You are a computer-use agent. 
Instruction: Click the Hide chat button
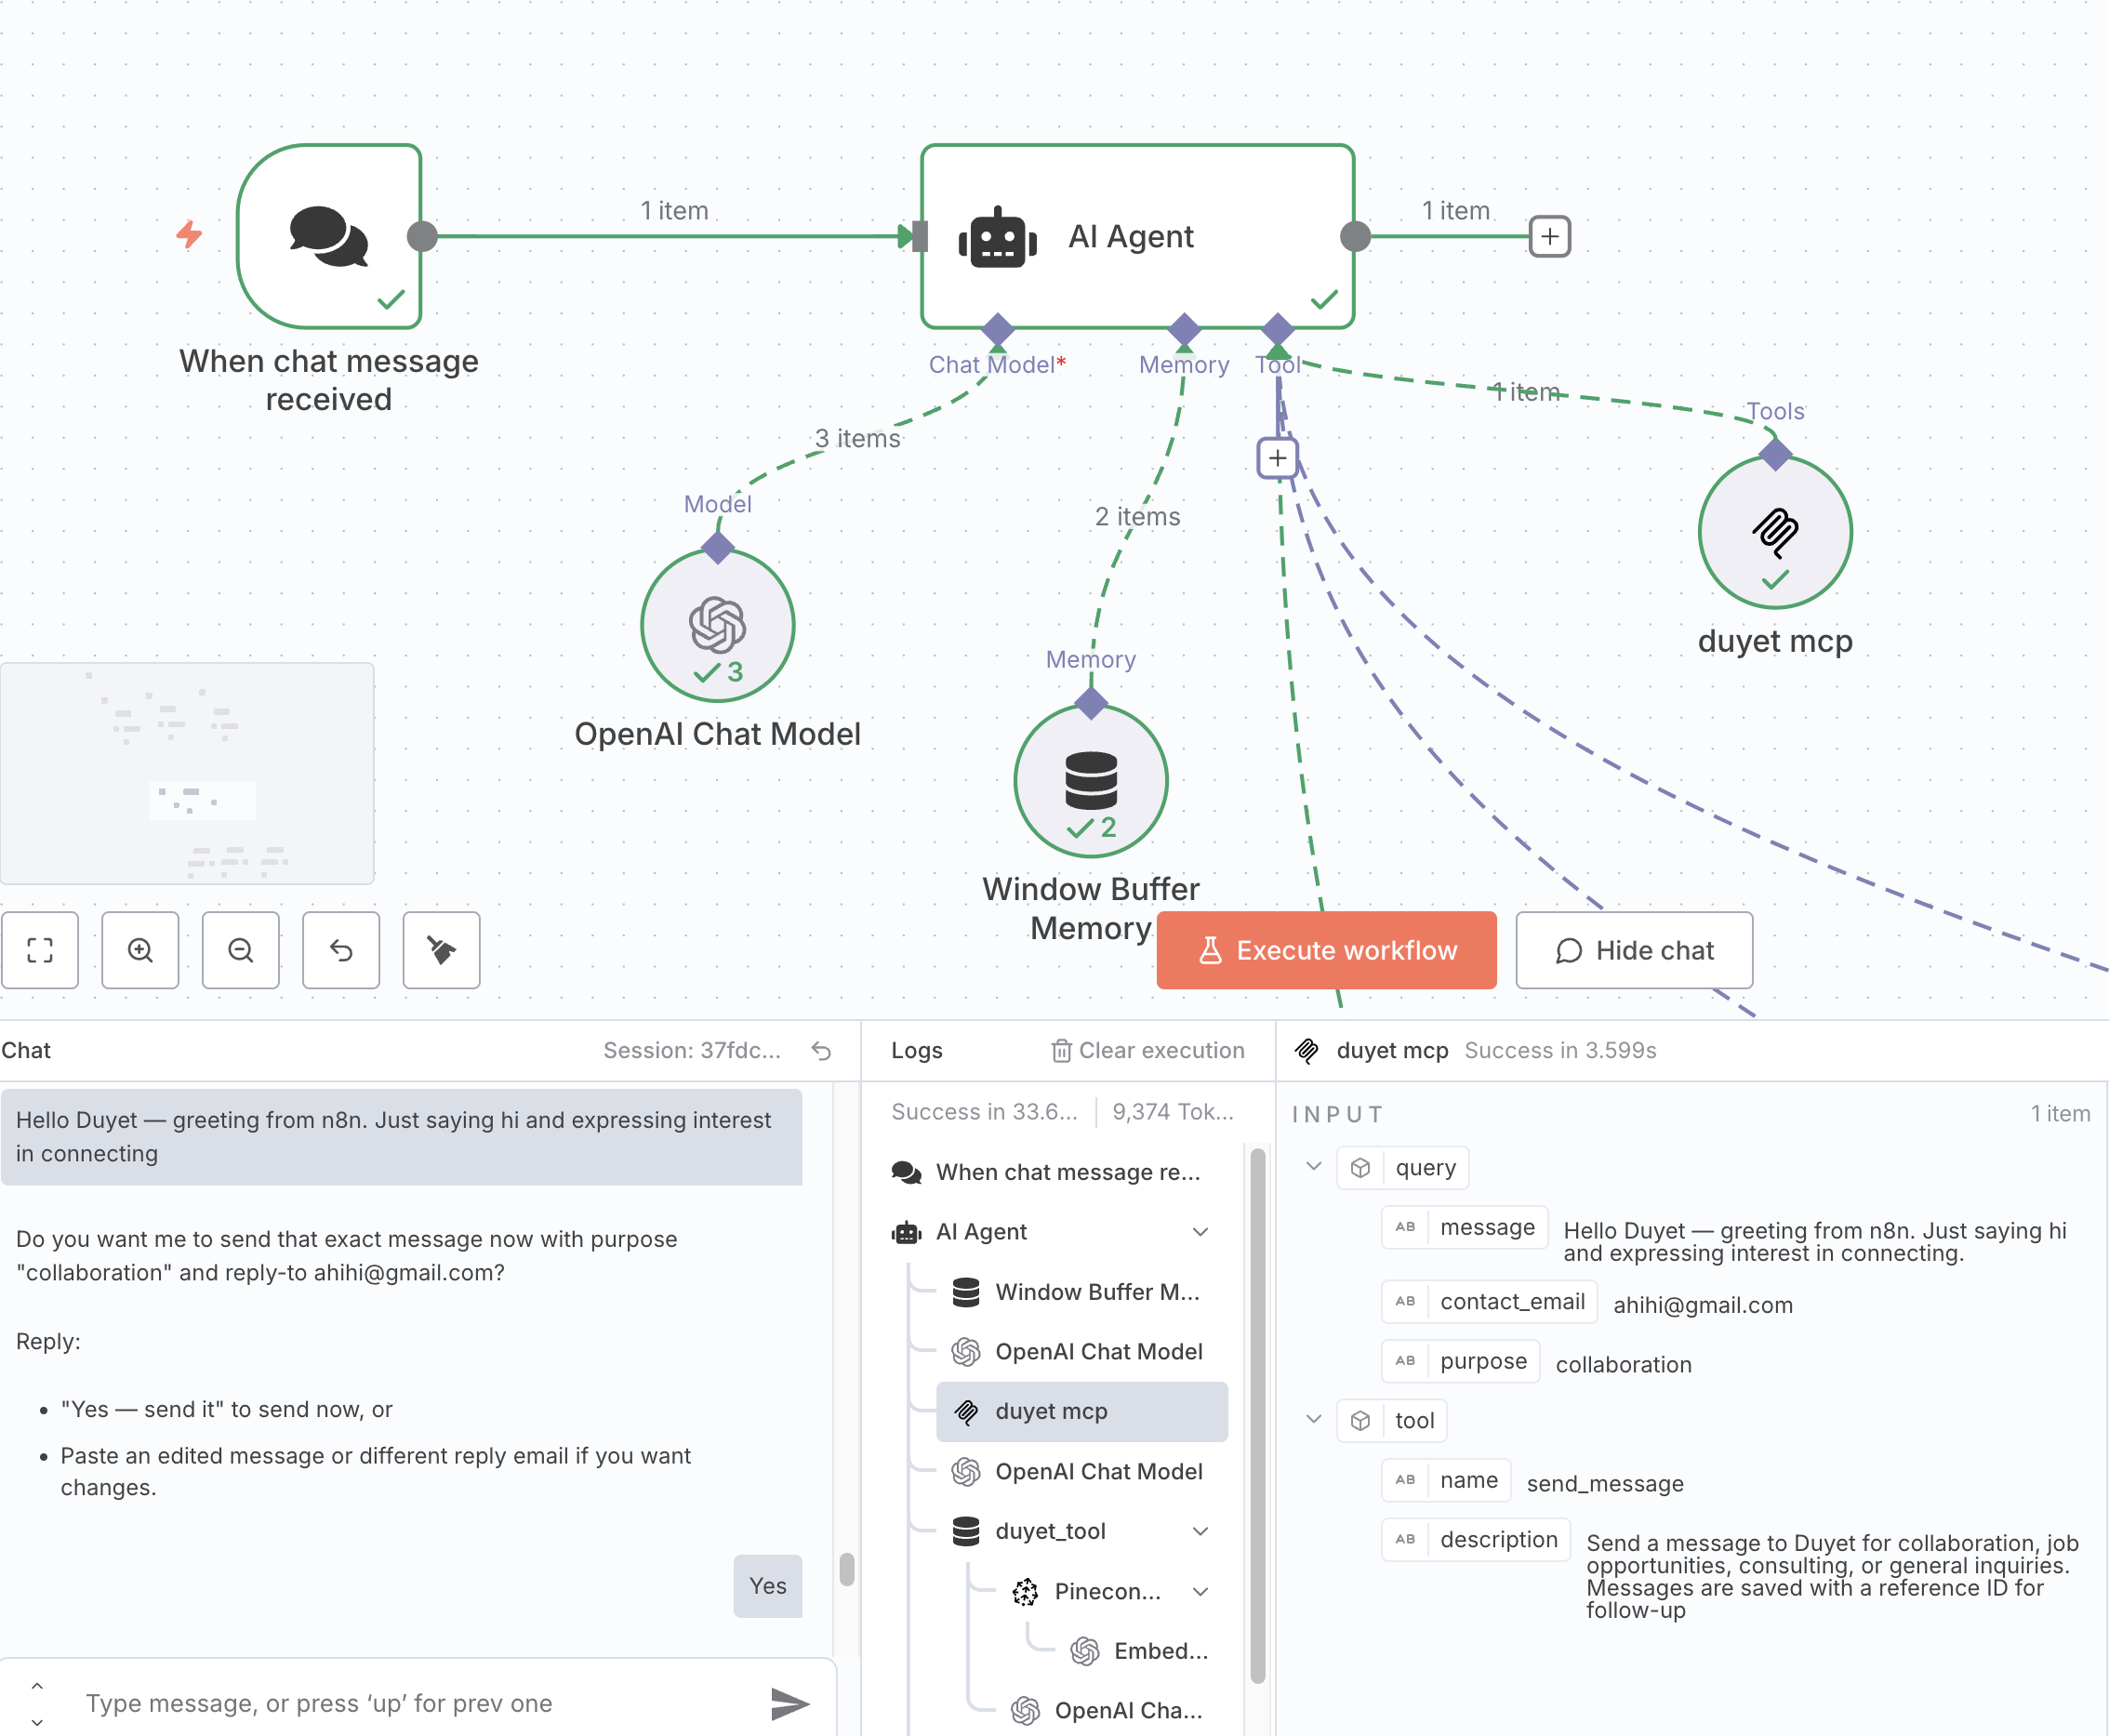click(1633, 950)
